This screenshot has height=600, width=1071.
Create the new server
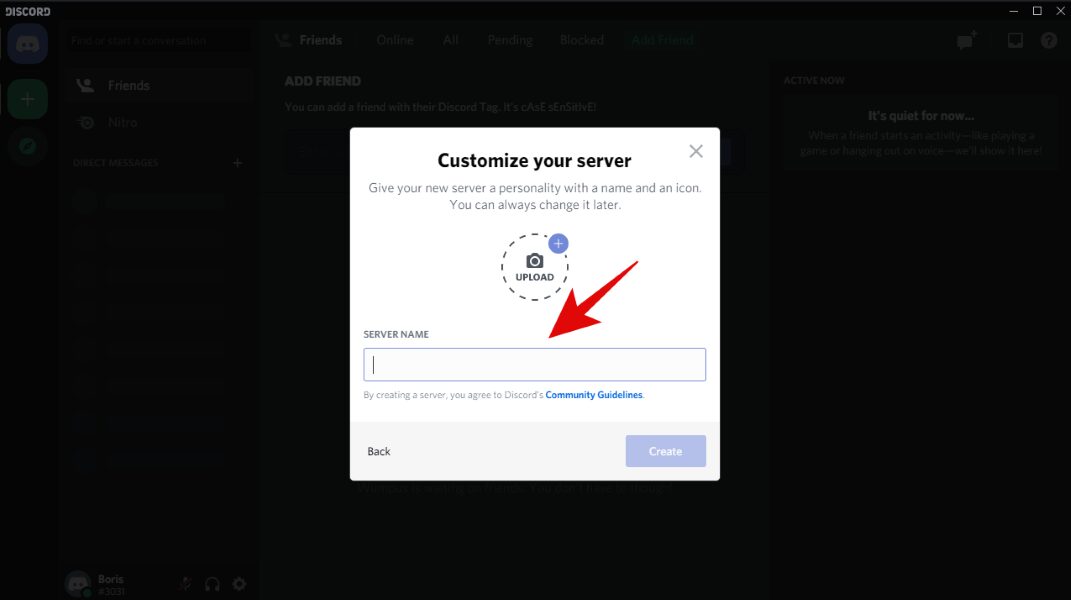tap(665, 451)
